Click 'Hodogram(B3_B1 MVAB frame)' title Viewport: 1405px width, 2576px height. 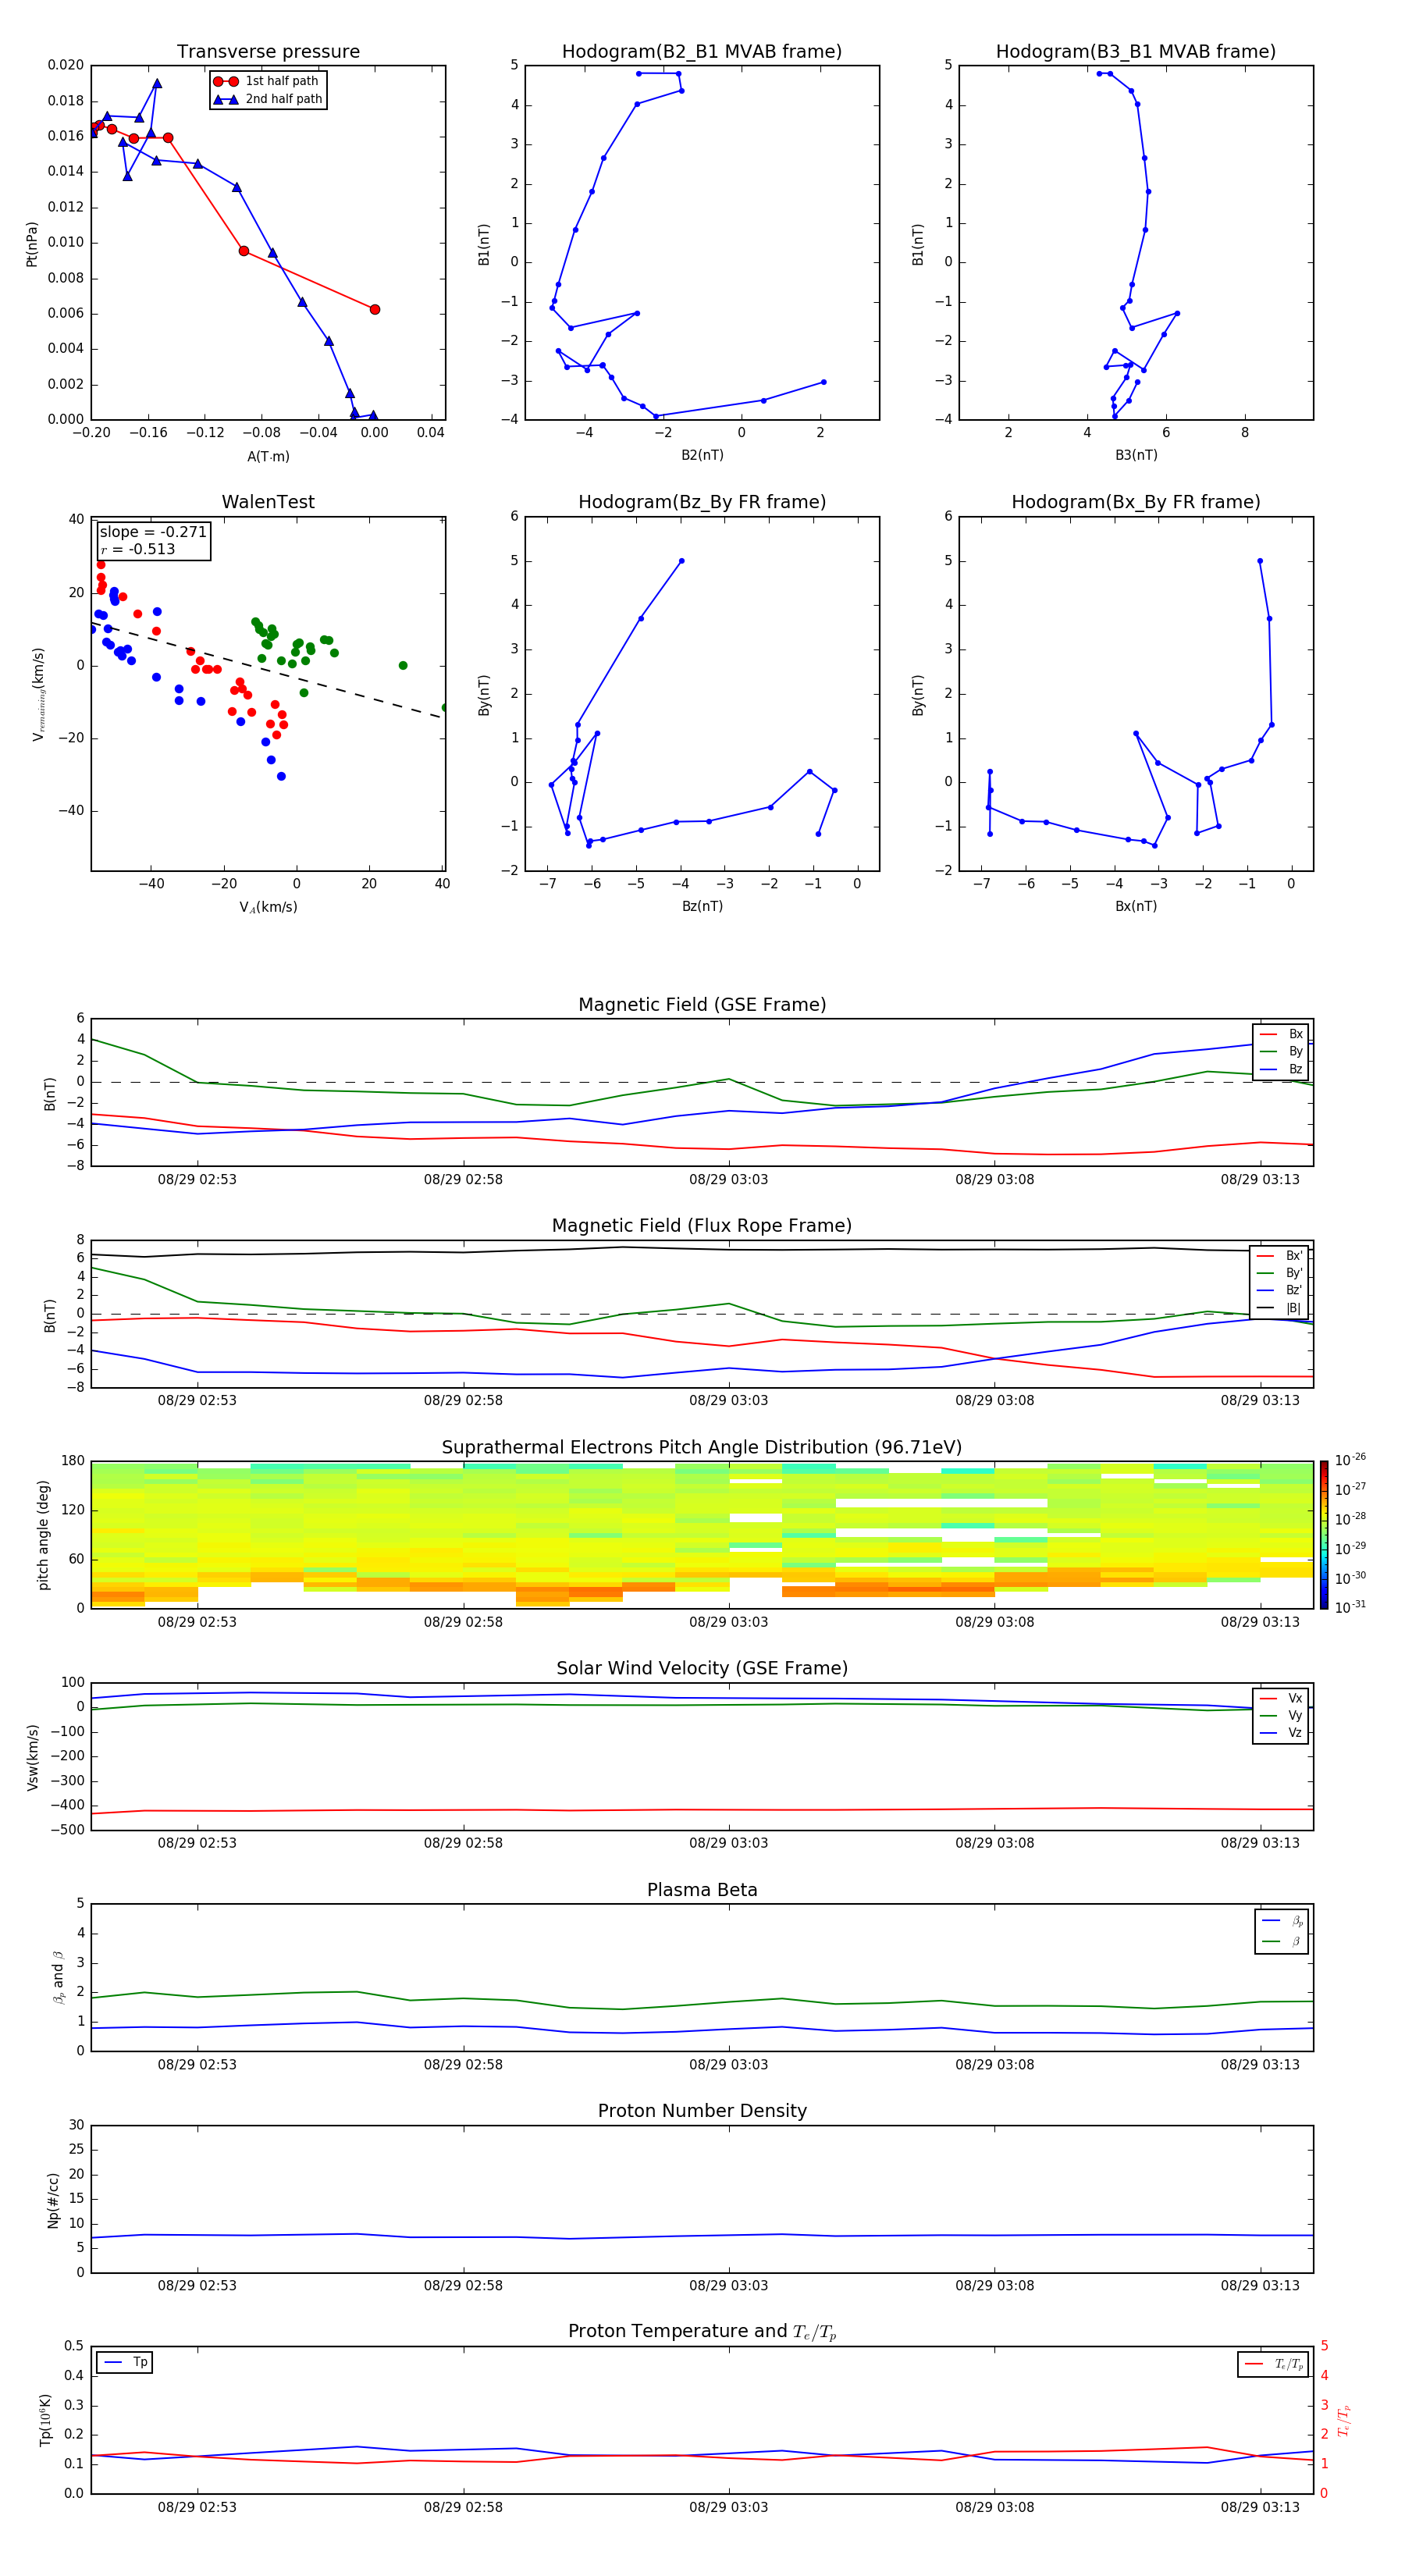click(1136, 52)
